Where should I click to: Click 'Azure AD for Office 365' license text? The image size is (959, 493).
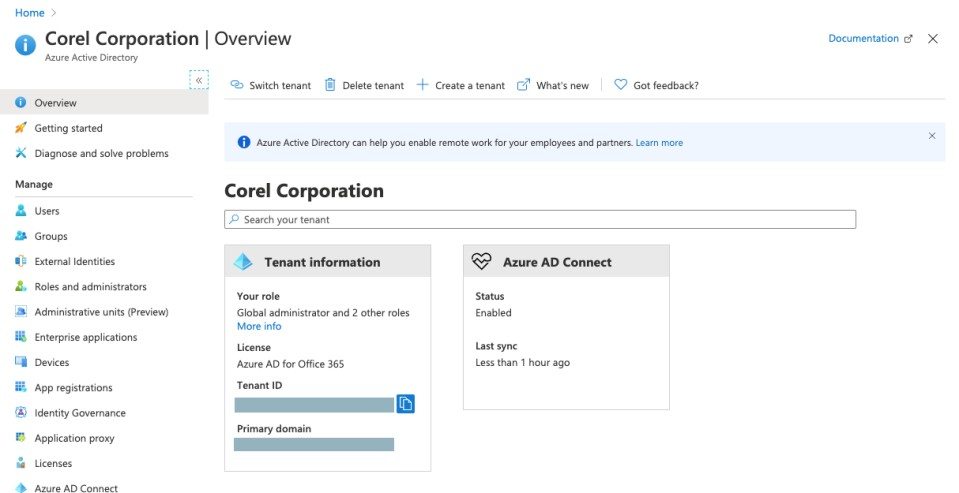point(291,364)
